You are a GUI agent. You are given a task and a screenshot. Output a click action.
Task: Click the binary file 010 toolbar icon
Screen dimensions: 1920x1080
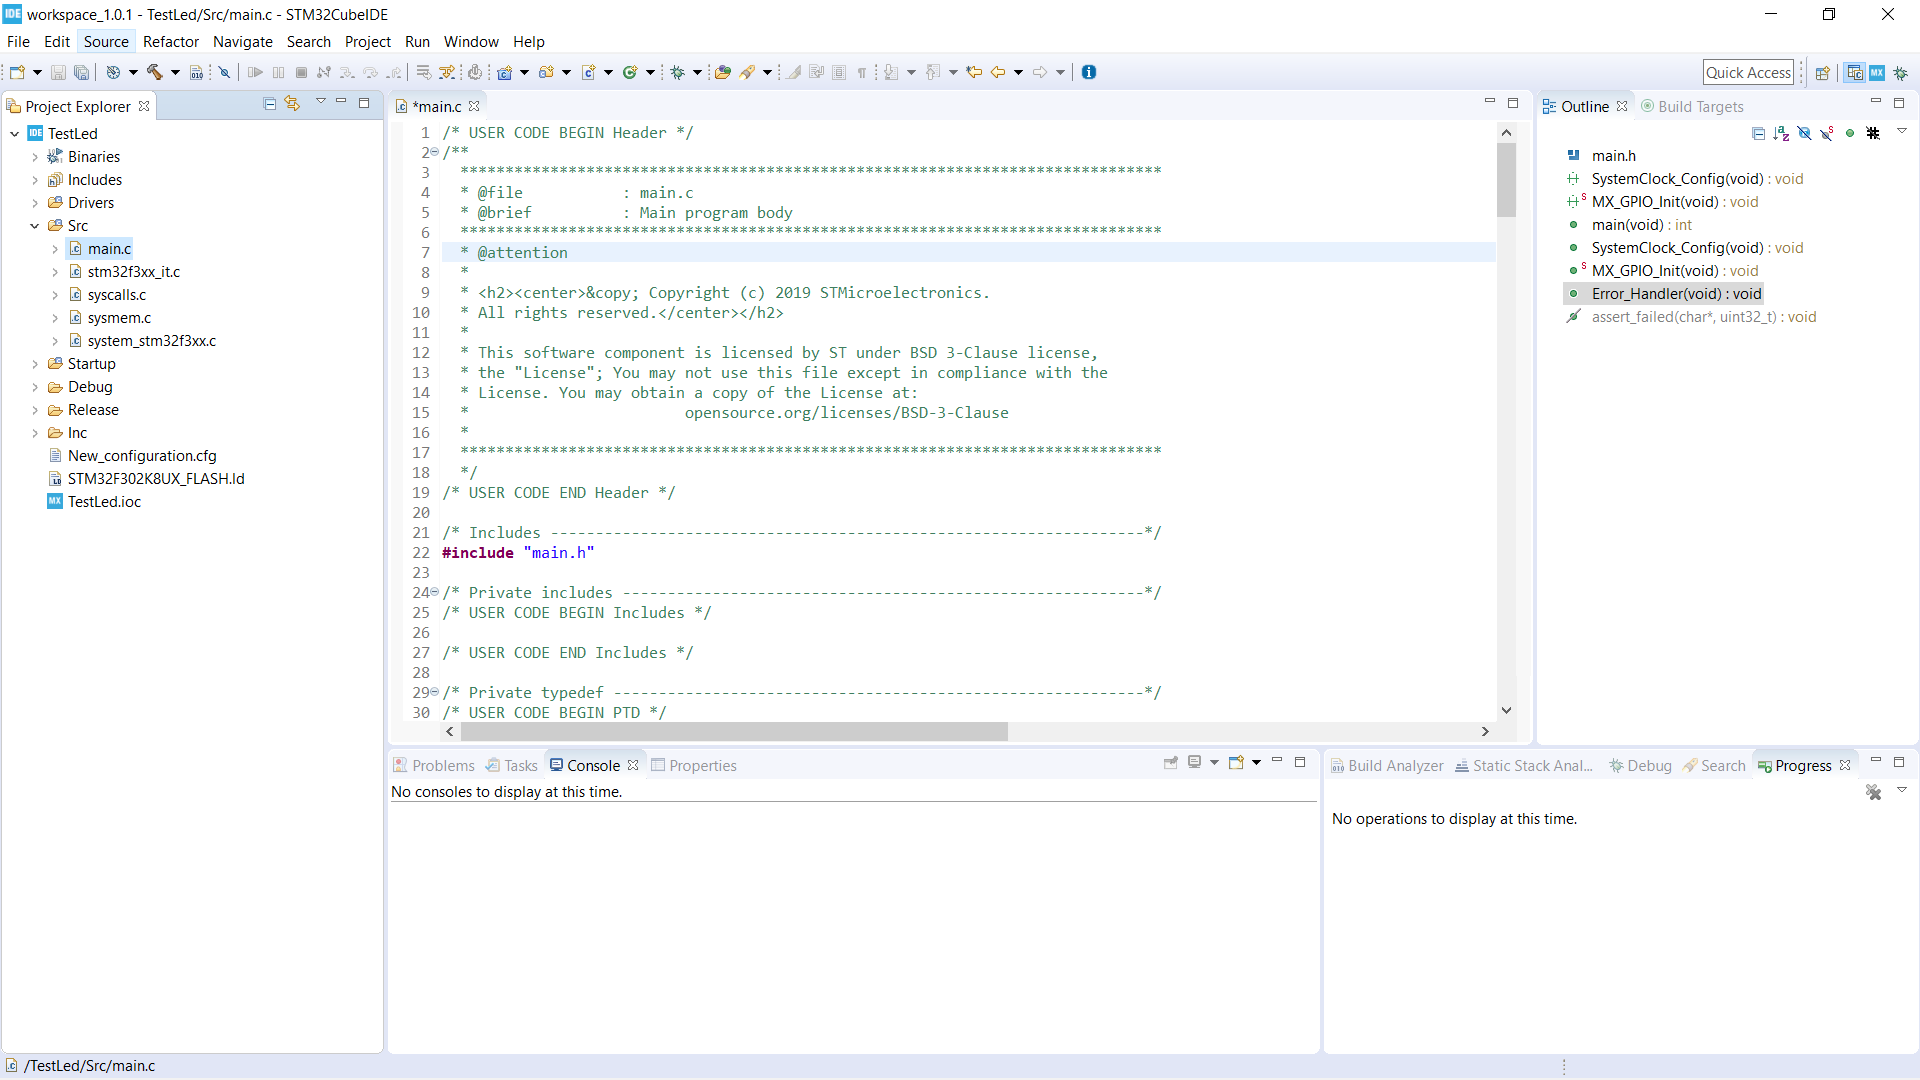[197, 72]
